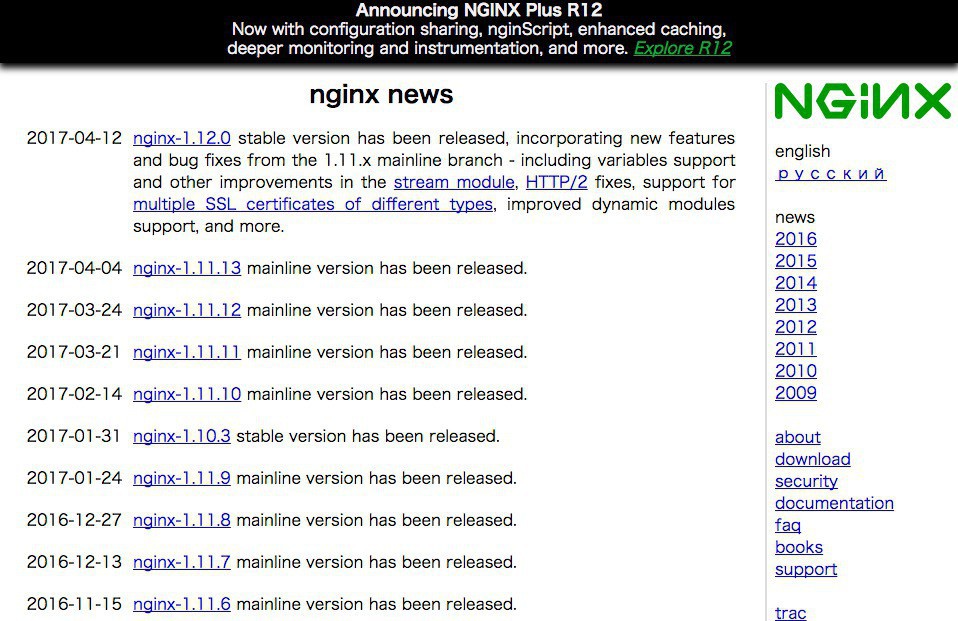Open the nginx-1.11.10 release link

(187, 394)
